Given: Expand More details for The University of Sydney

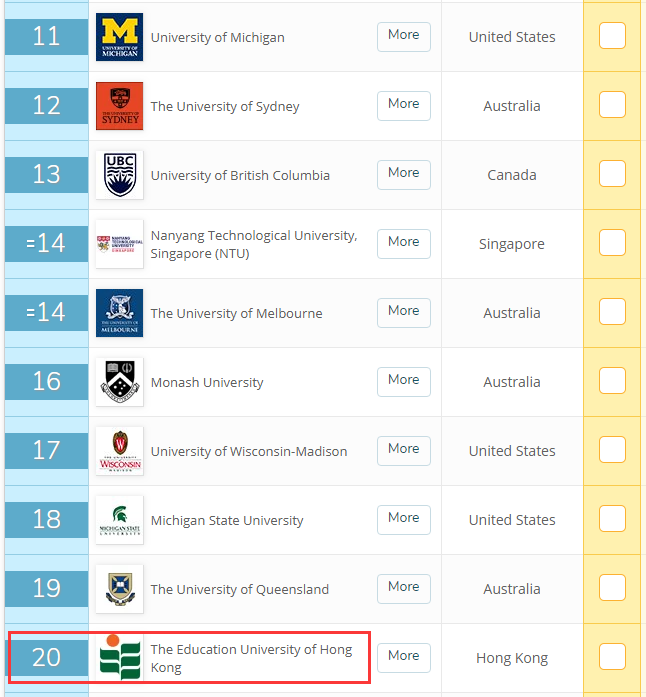Looking at the screenshot, I should coord(403,104).
